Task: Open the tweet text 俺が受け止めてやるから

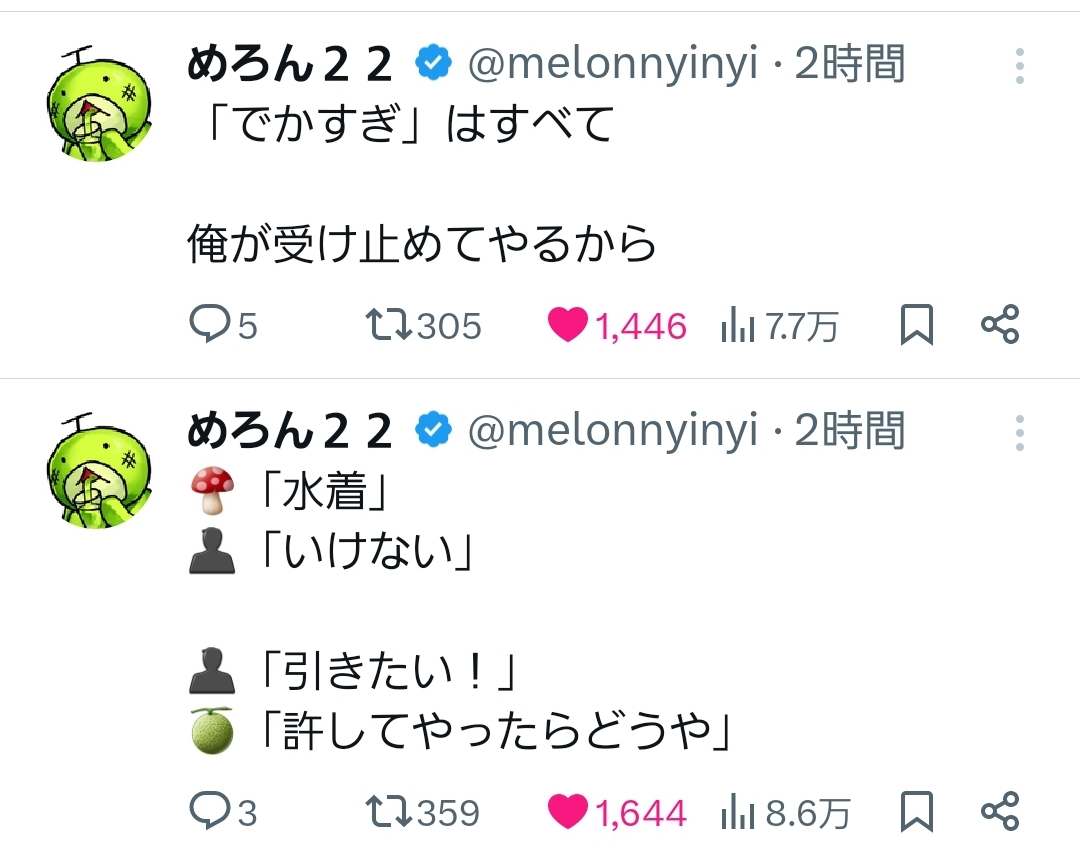Action: point(421,244)
